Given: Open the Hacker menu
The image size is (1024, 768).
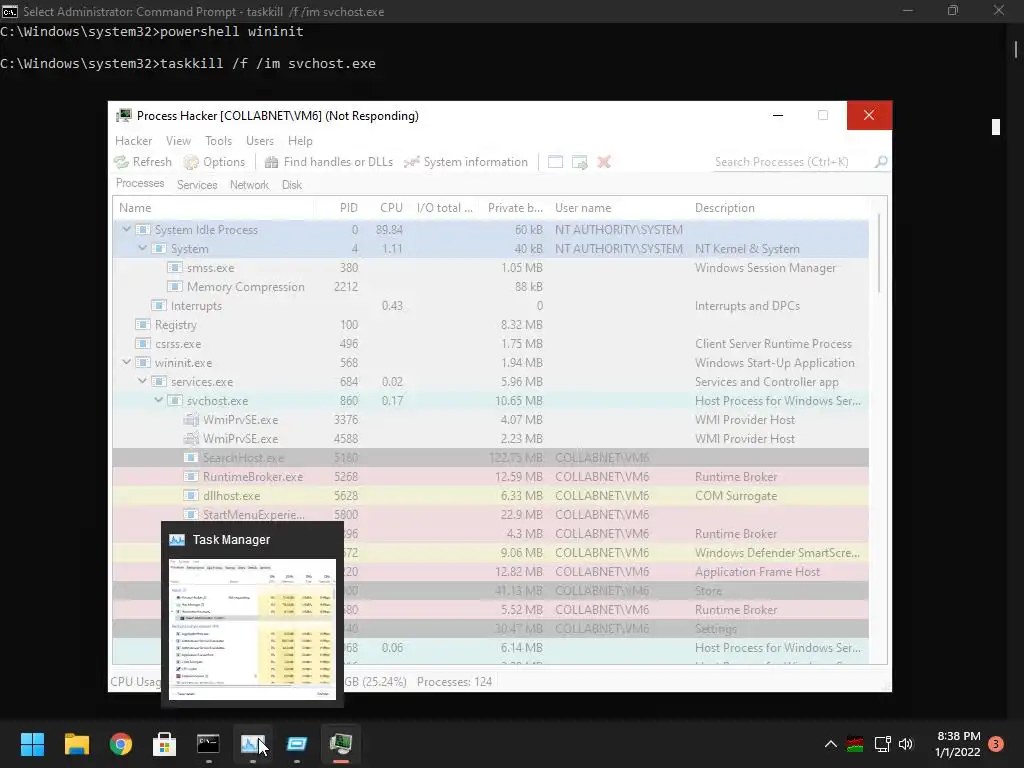Looking at the screenshot, I should click(133, 141).
